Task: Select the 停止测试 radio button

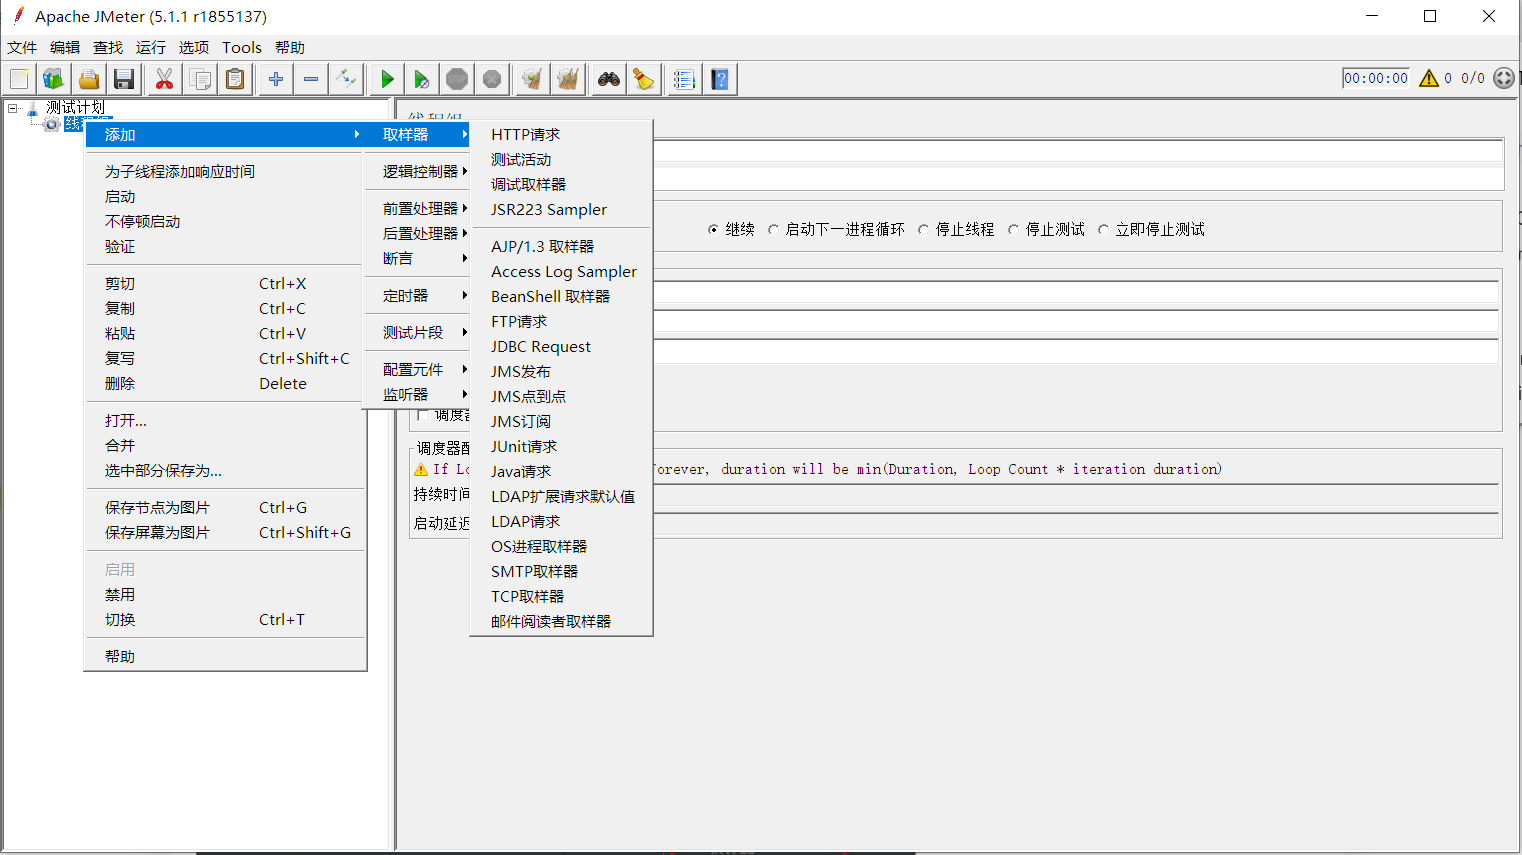Action: click(1046, 229)
